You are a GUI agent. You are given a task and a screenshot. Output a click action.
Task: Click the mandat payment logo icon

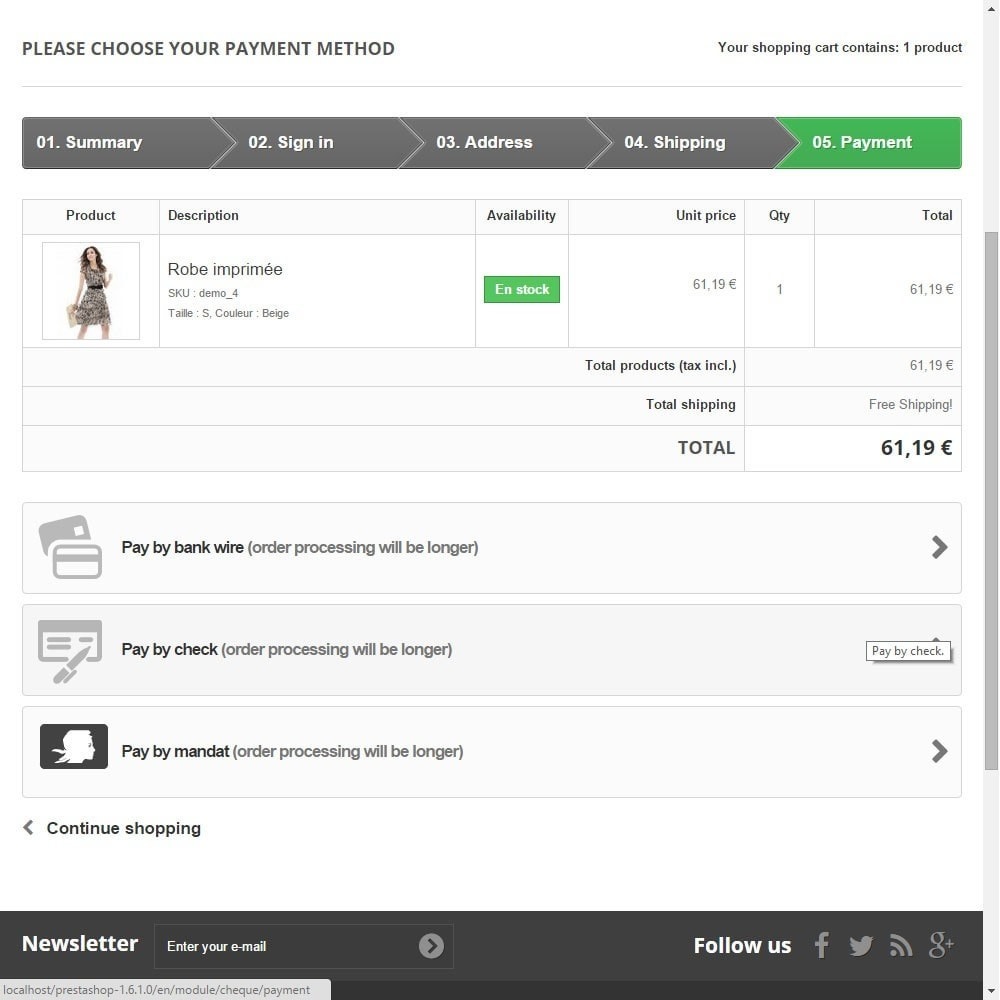click(x=74, y=746)
